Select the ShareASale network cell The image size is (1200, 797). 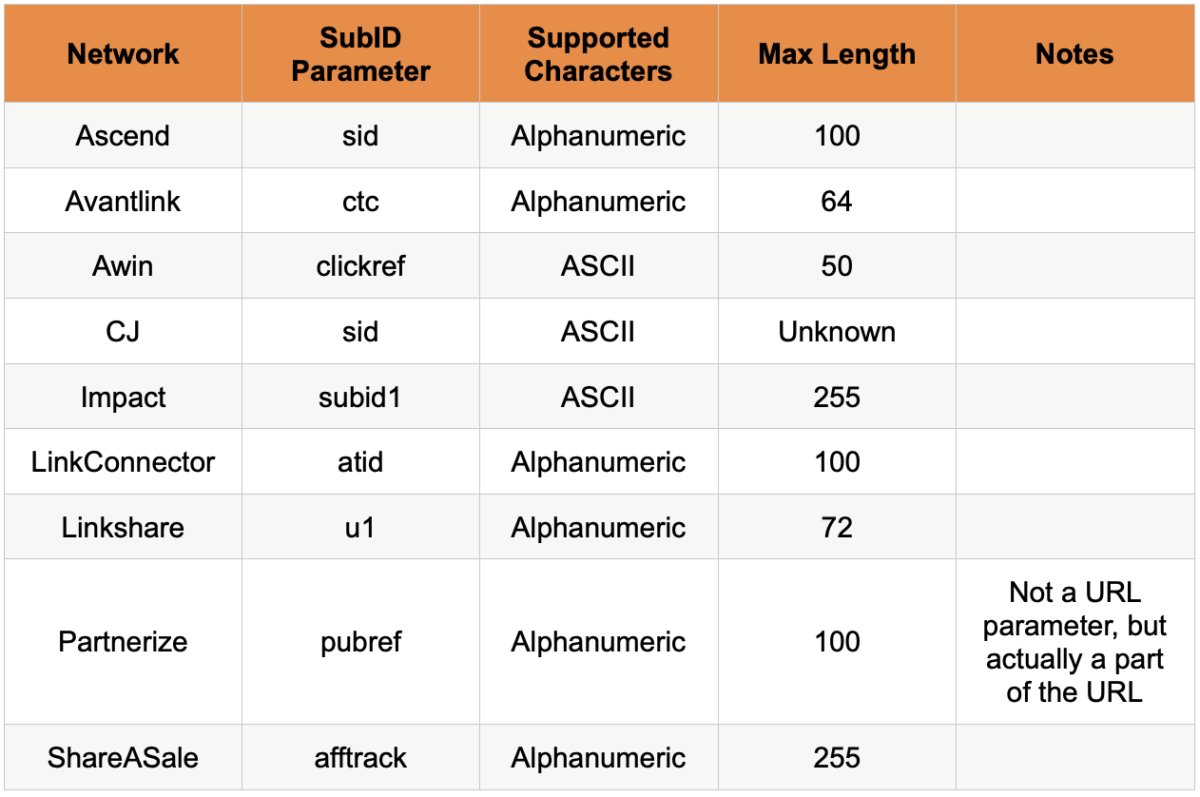tap(122, 757)
